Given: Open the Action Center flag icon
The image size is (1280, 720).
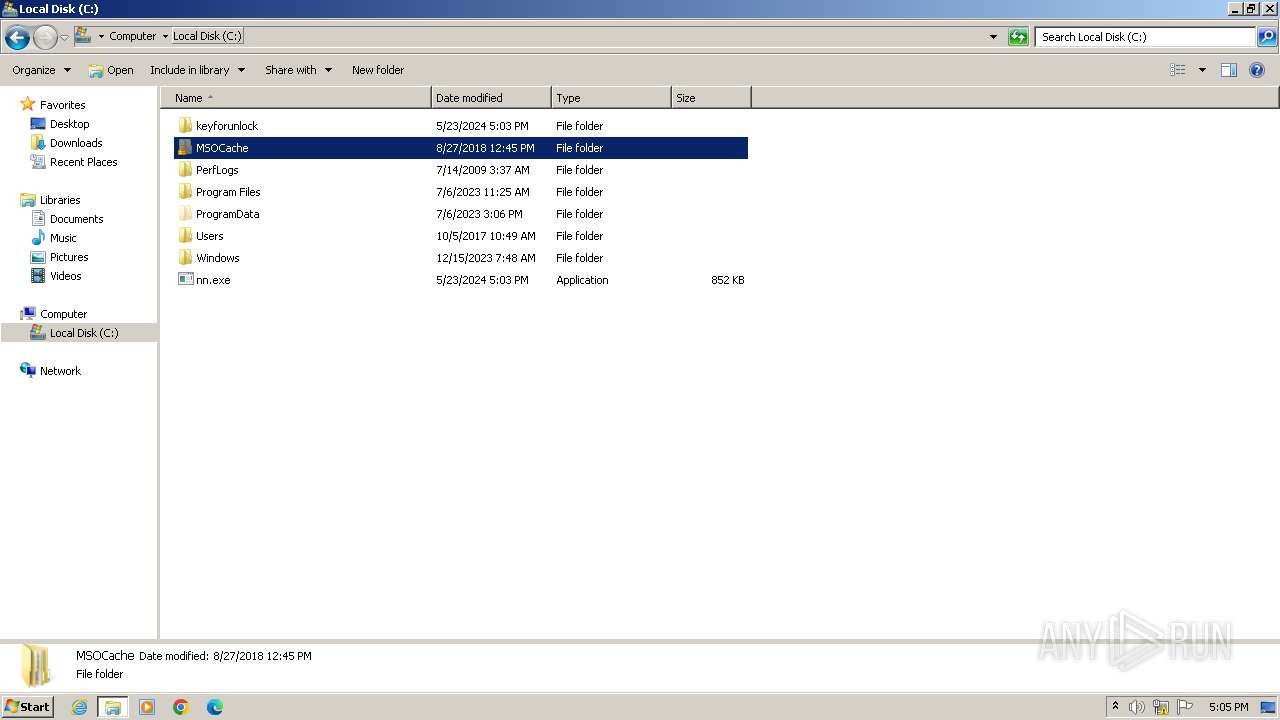Looking at the screenshot, I should 1185,707.
